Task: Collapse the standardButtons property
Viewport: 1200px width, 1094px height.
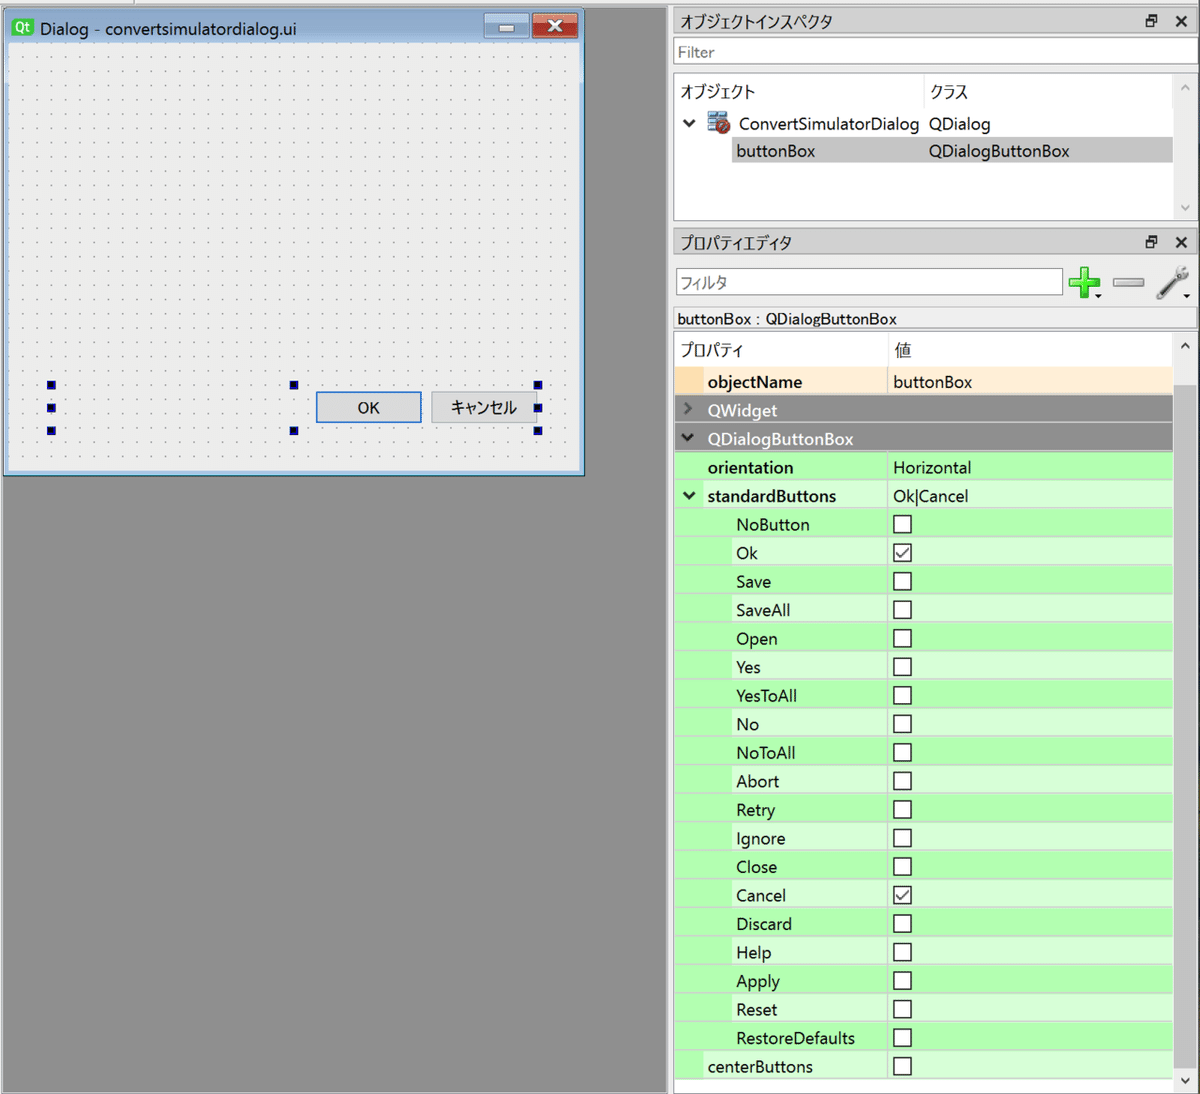Action: click(689, 495)
